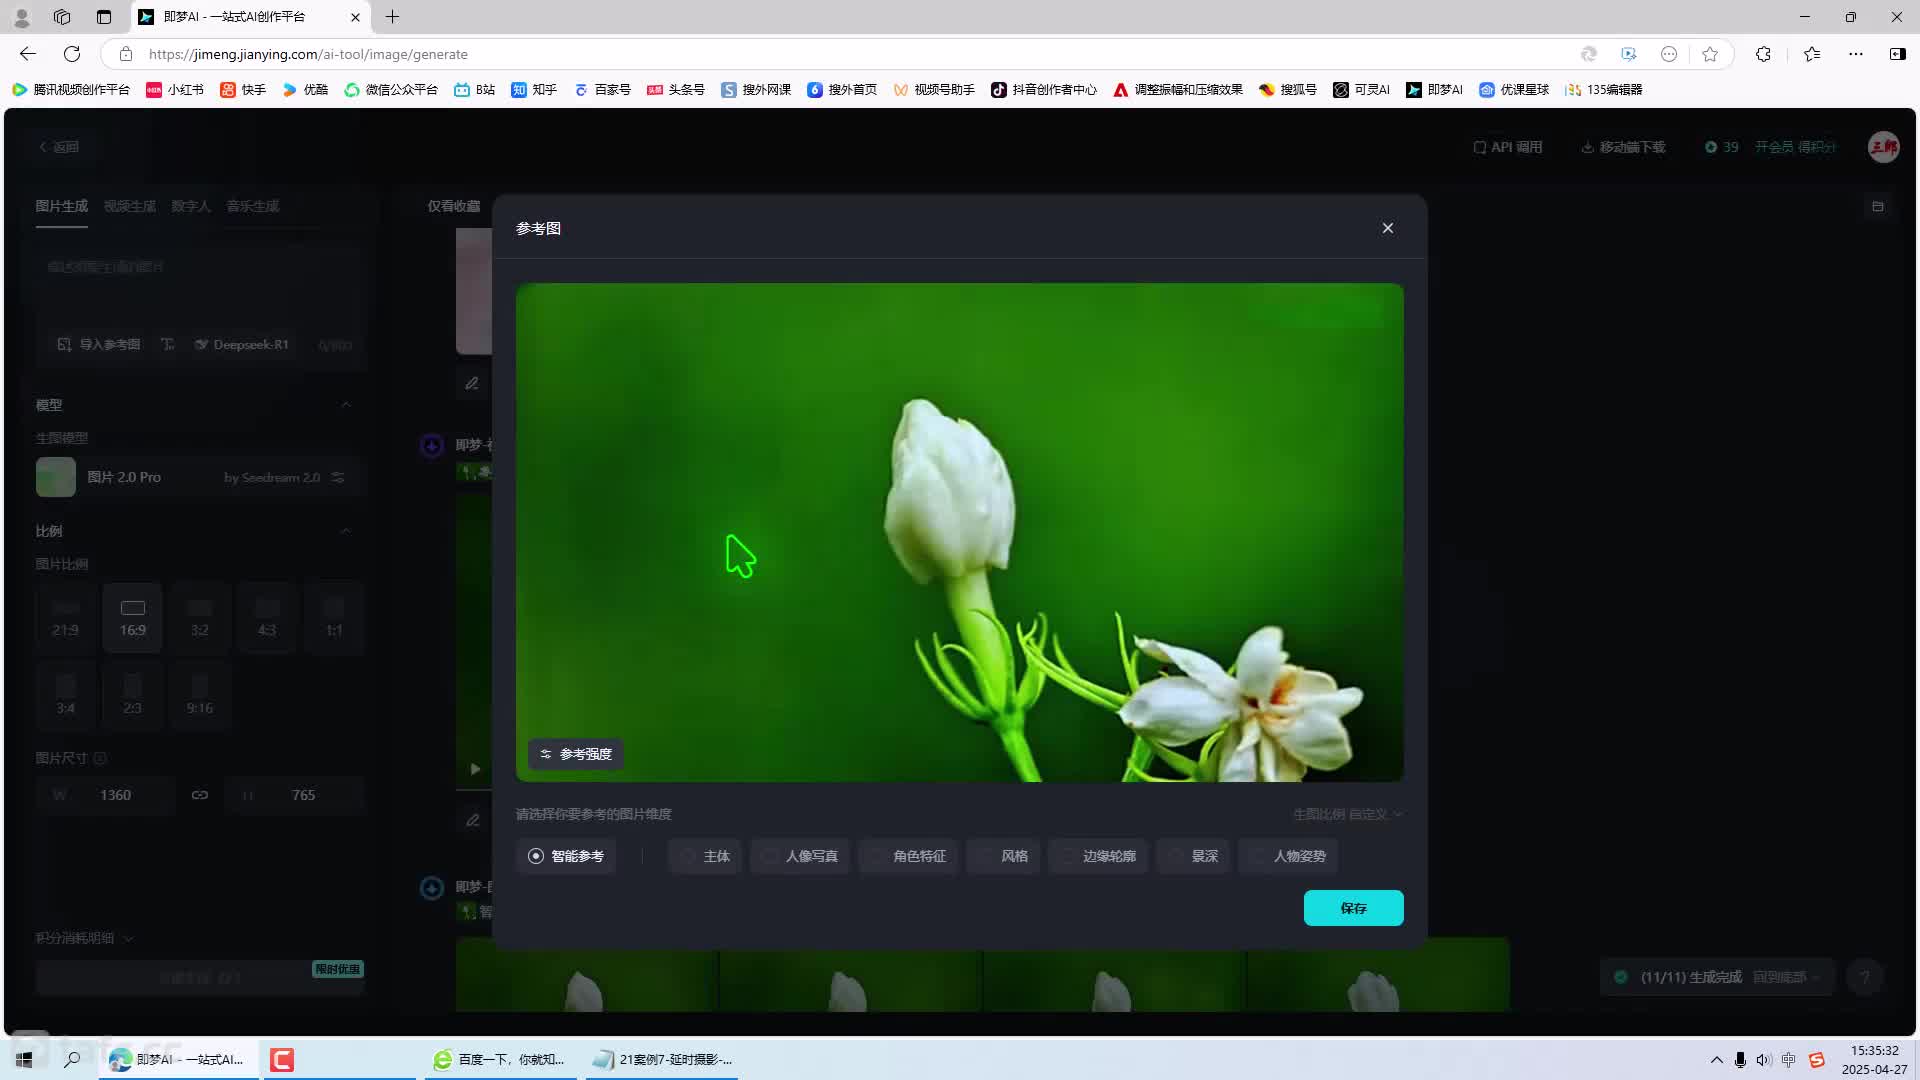
Task: Open the user avatar menu
Action: (1884, 147)
